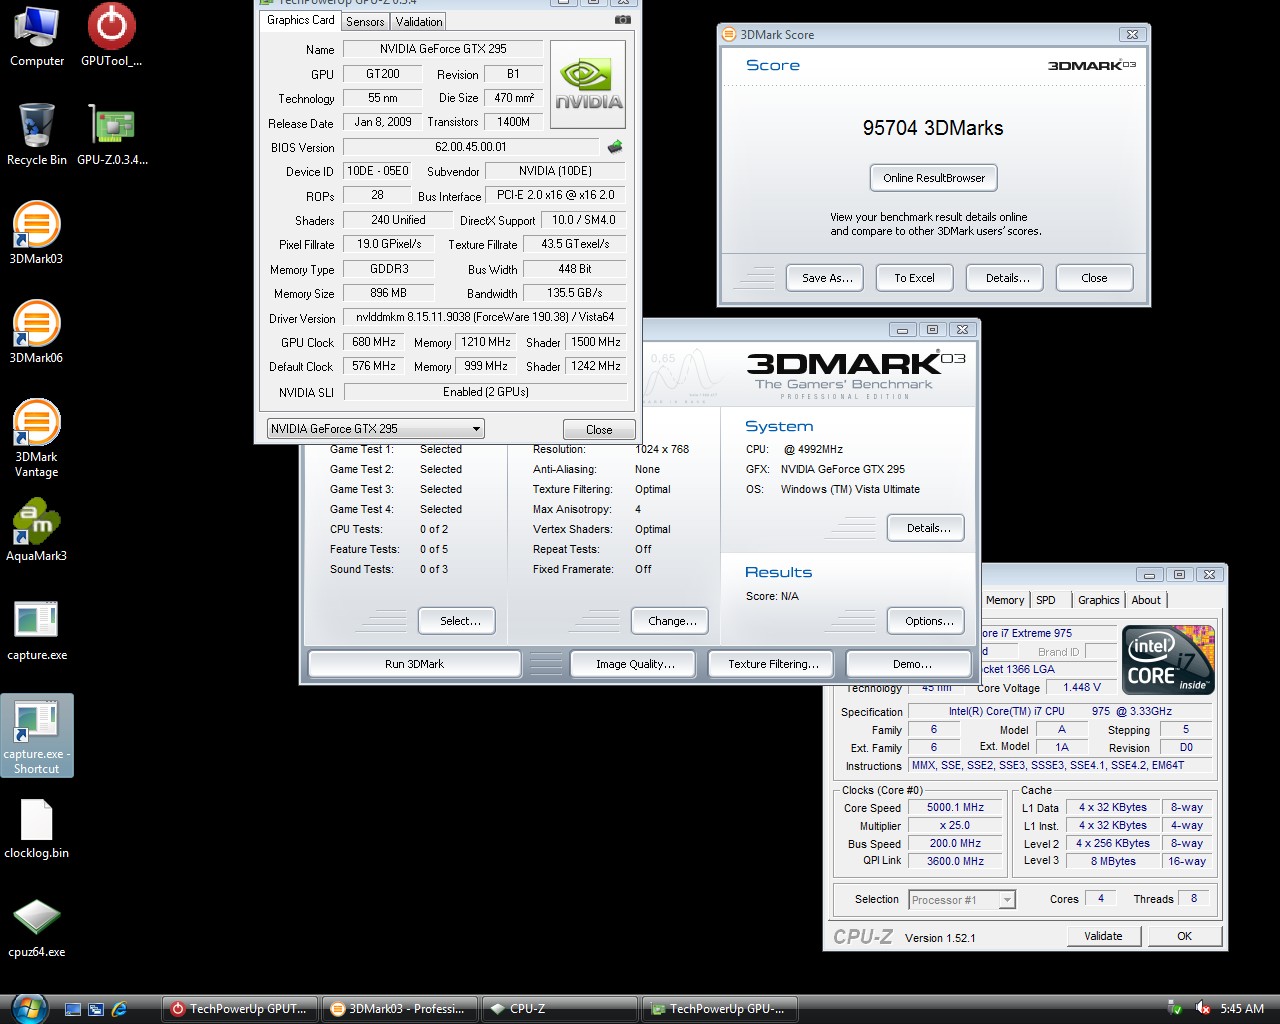Click the Core Speed value 5000.1 MHz
The width and height of the screenshot is (1280, 1024).
955,807
